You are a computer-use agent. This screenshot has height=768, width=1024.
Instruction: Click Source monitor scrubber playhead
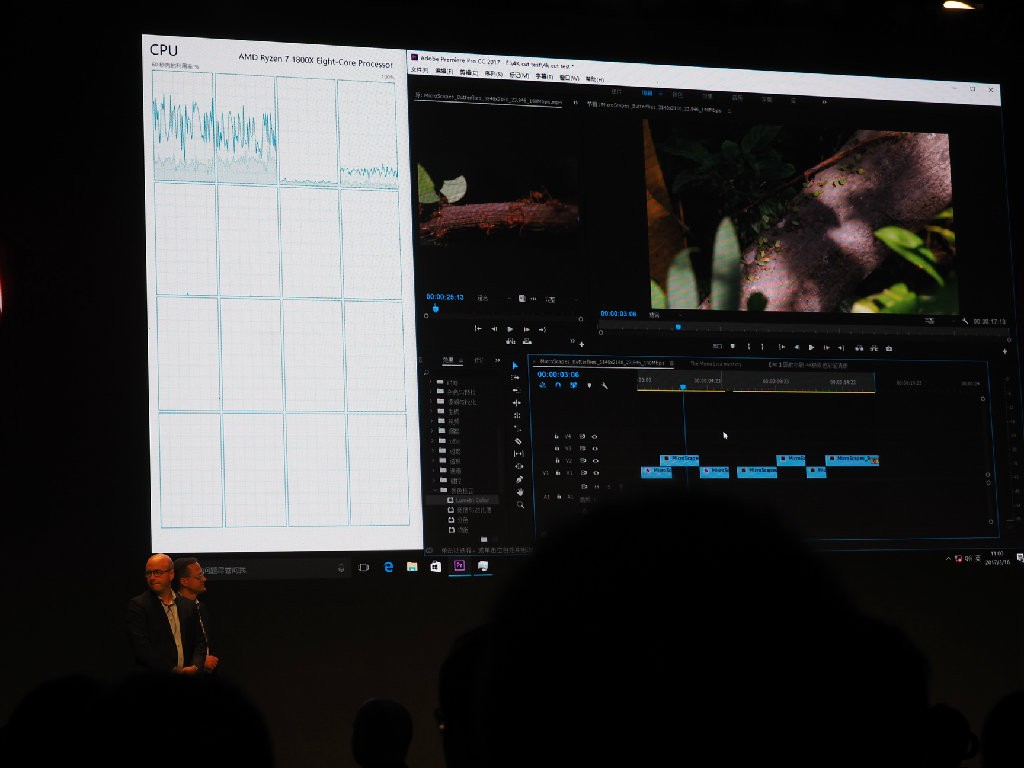[436, 308]
